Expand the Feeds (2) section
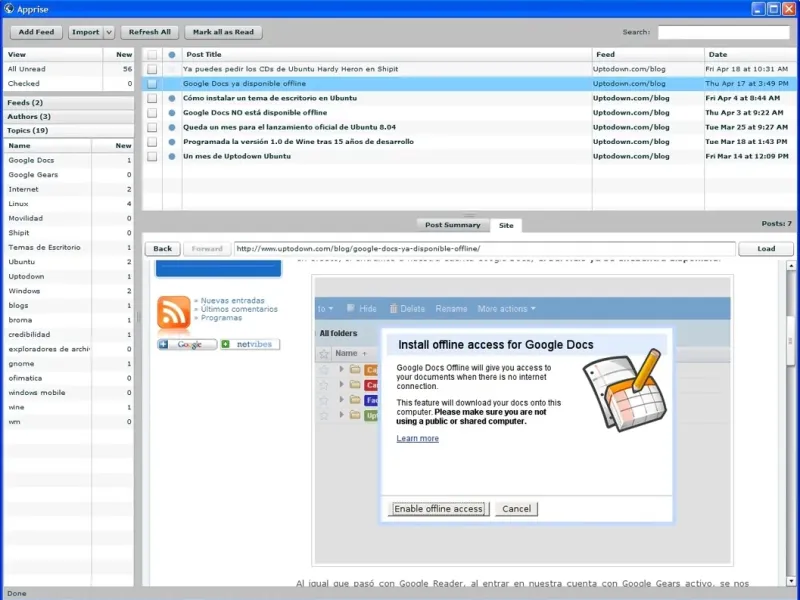800x600 pixels. pos(68,103)
